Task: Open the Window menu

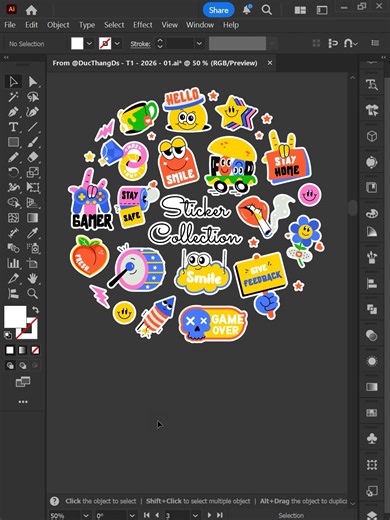Action: coord(200,25)
